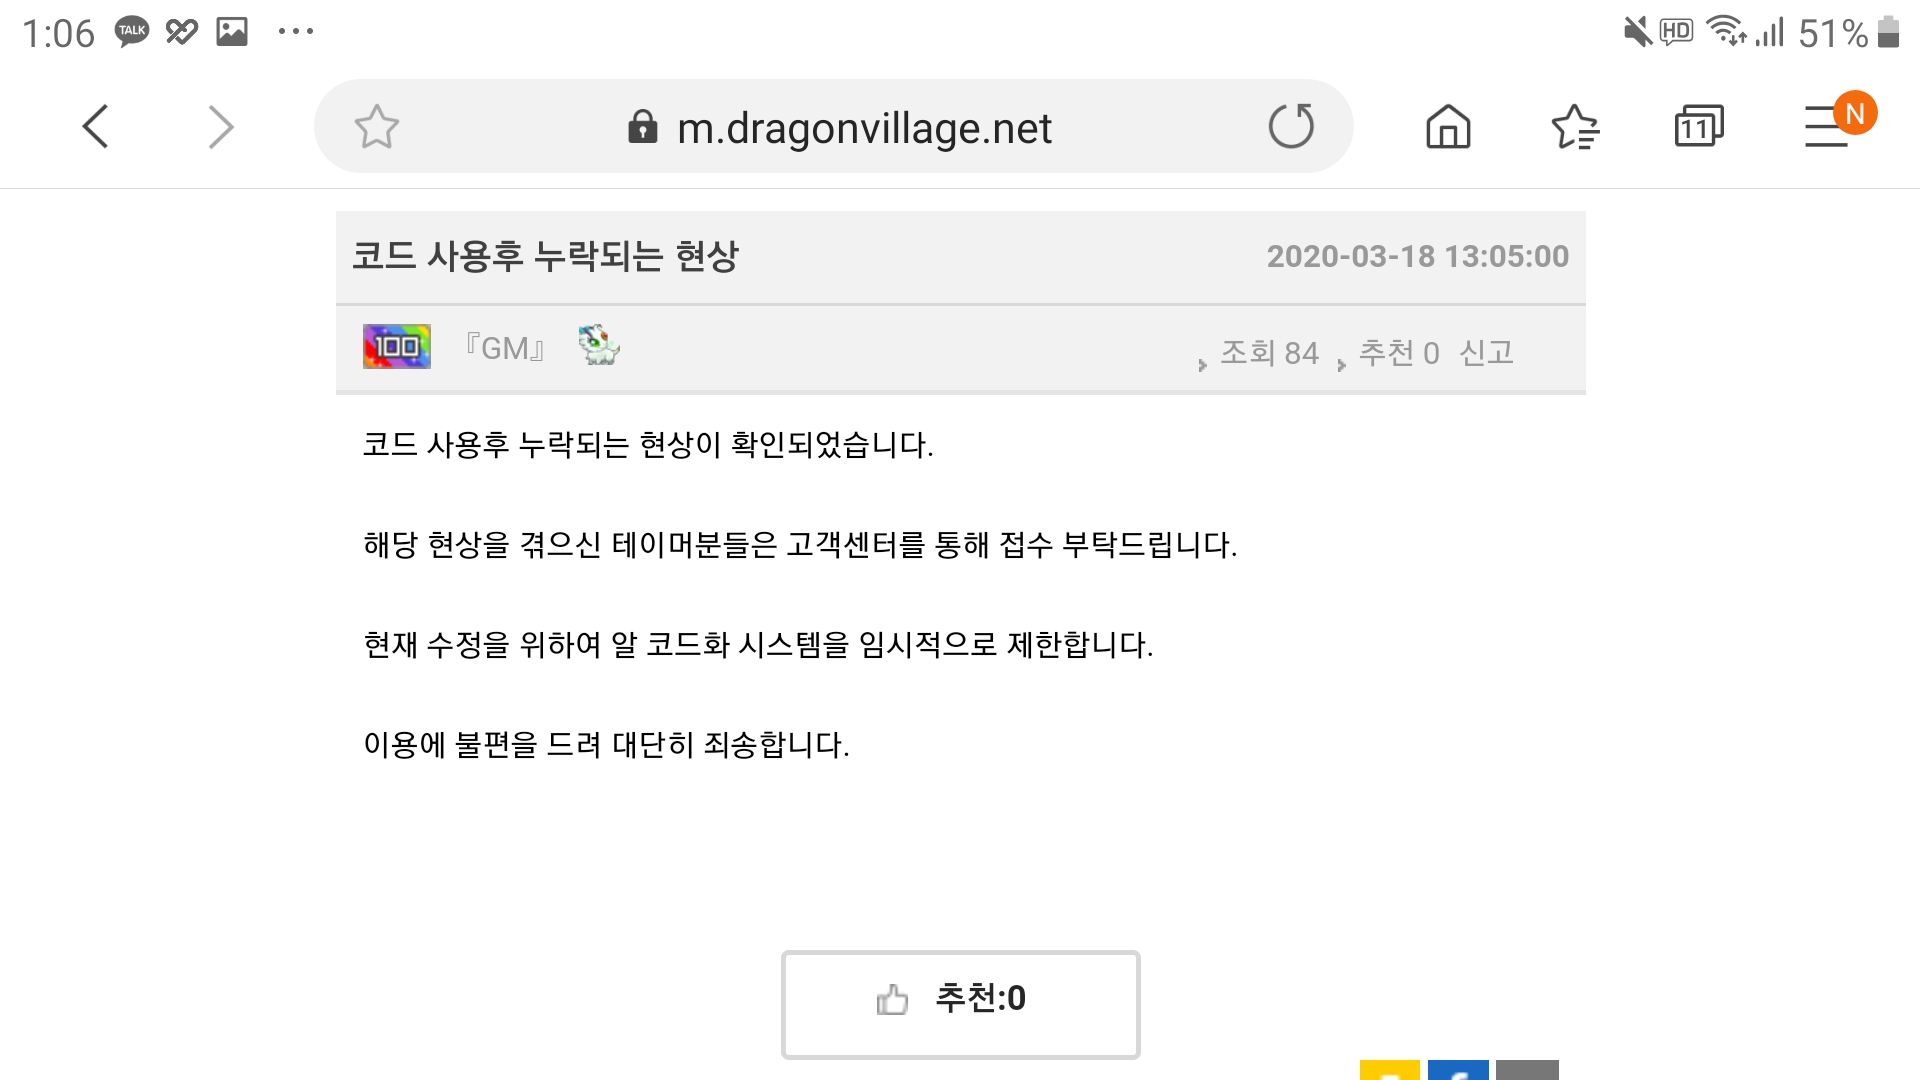Tap the rainbow level 100 badge
The width and height of the screenshot is (1920, 1080).
pyautogui.click(x=397, y=347)
